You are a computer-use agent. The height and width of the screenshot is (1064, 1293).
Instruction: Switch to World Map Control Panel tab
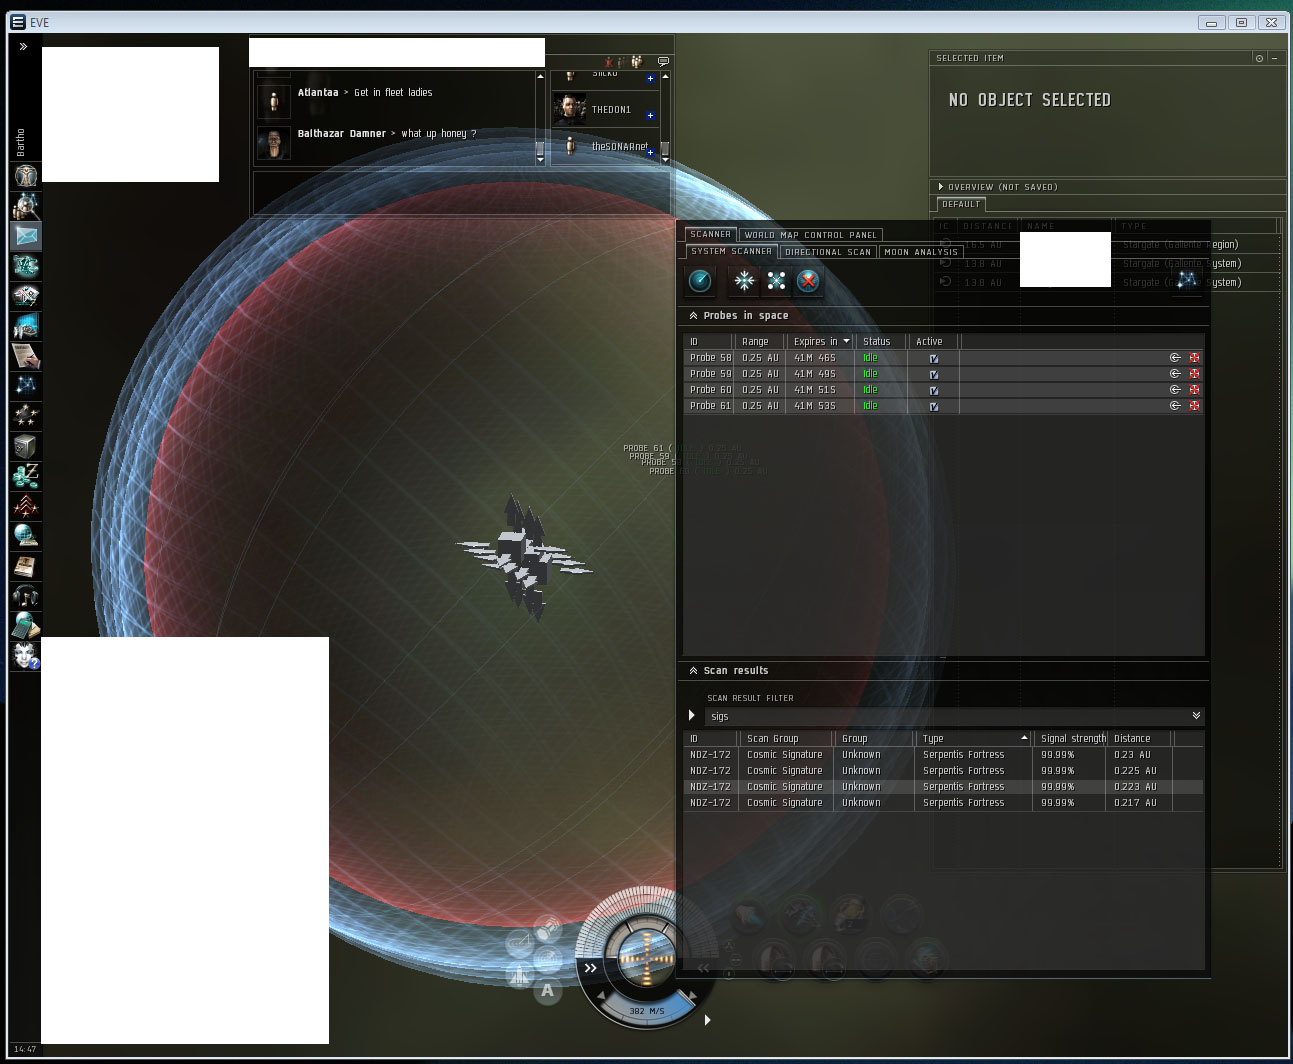click(x=810, y=235)
